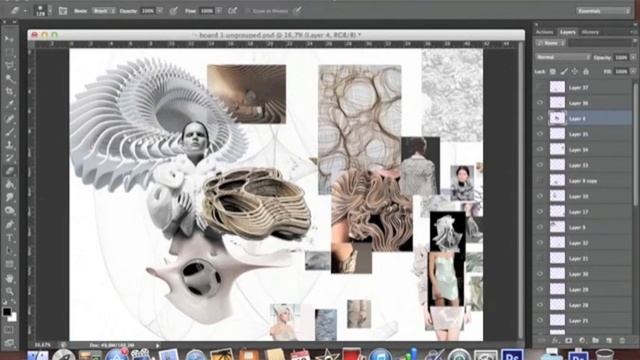Select the Zoom tool

[9, 291]
